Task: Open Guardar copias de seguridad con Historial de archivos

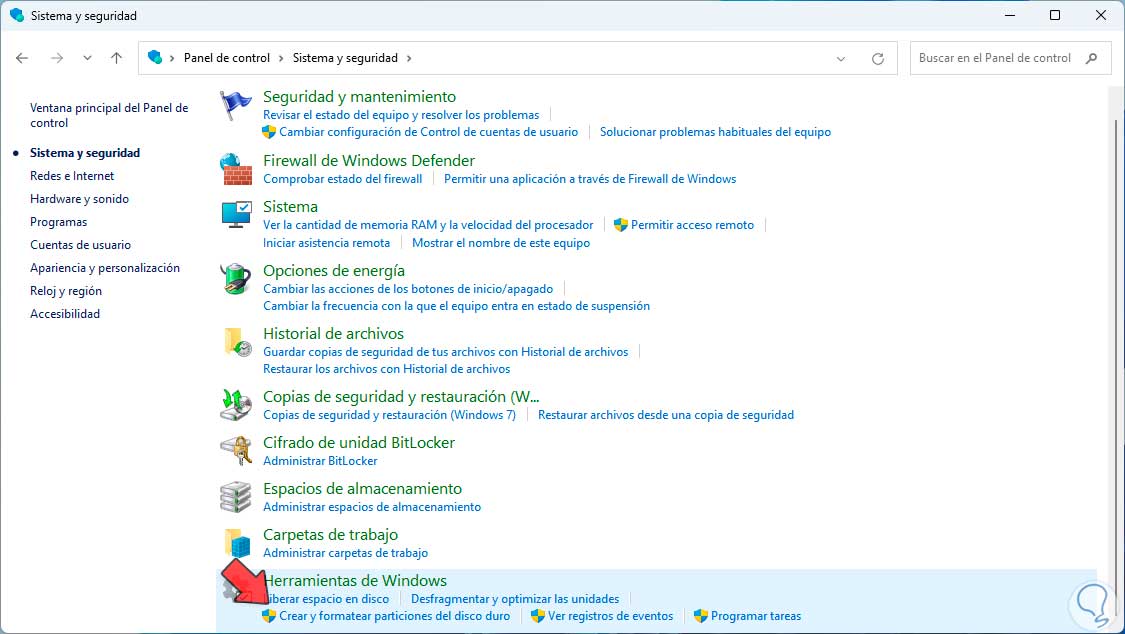Action: [x=446, y=352]
